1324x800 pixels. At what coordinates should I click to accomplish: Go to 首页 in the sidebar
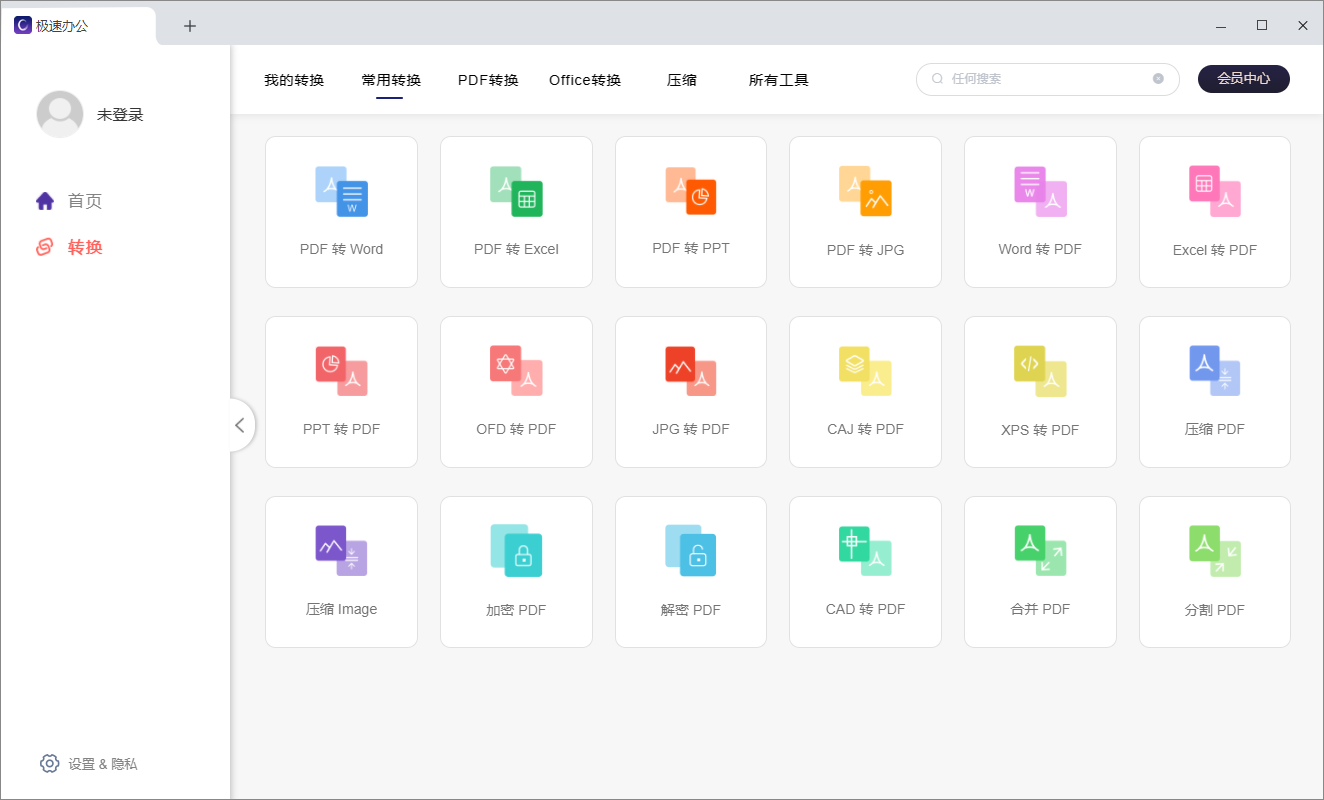[x=85, y=200]
